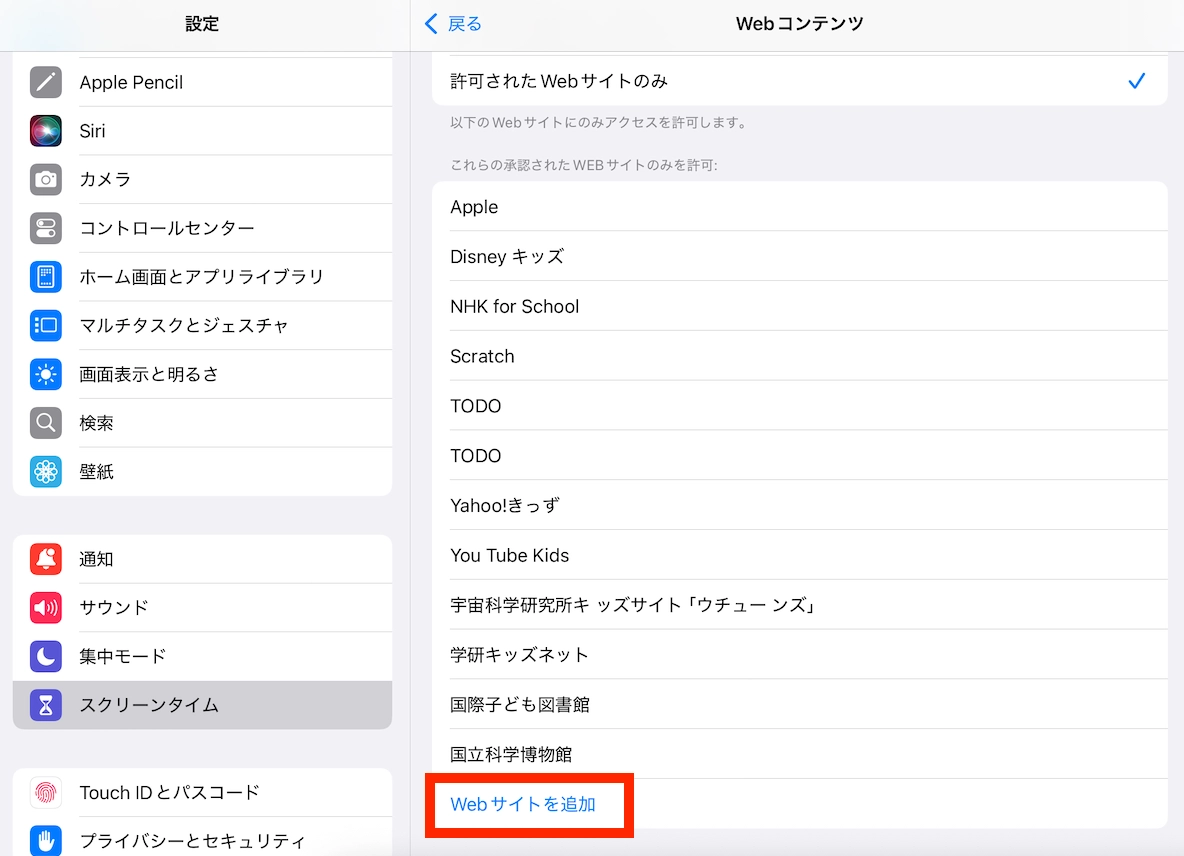Tap the back chevron arrow
1184x856 pixels.
coord(431,23)
